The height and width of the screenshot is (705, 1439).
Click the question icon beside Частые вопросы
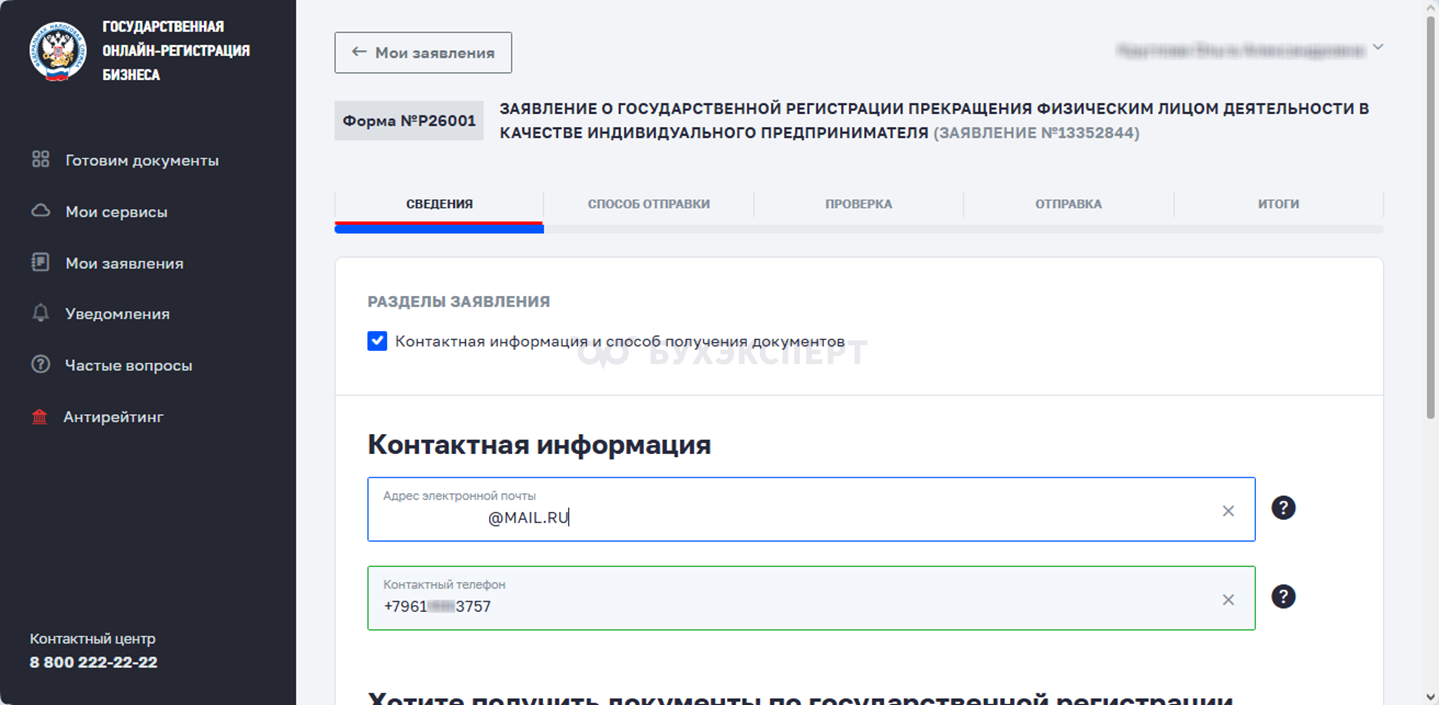[x=41, y=364]
